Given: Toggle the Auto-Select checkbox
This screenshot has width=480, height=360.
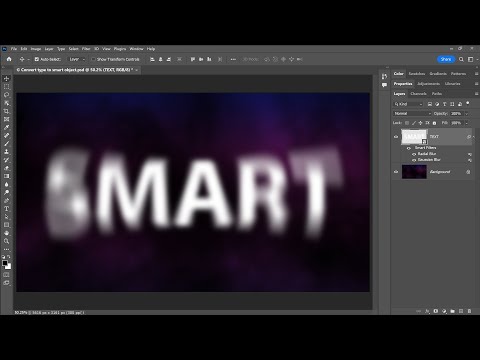Looking at the screenshot, I should tap(37, 59).
